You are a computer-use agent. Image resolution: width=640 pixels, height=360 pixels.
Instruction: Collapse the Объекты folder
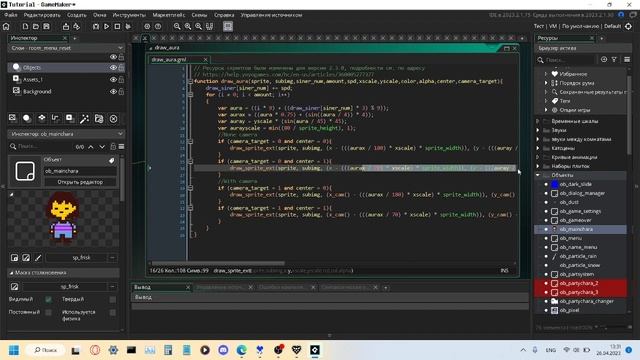pos(538,175)
